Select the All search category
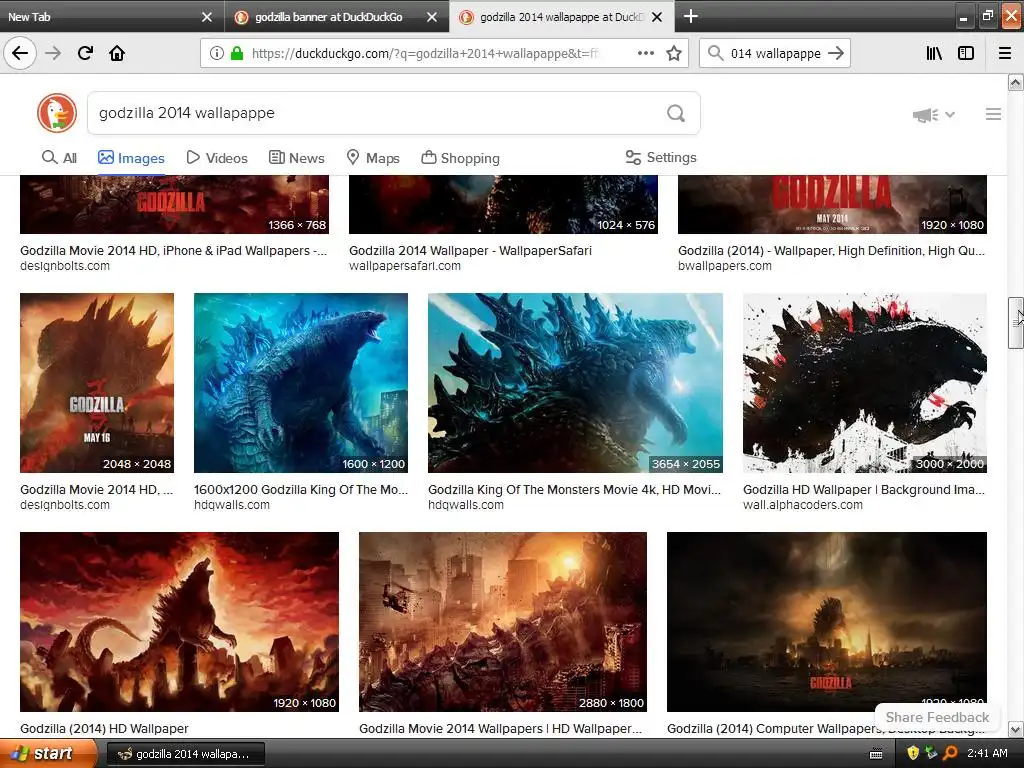 [x=59, y=157]
